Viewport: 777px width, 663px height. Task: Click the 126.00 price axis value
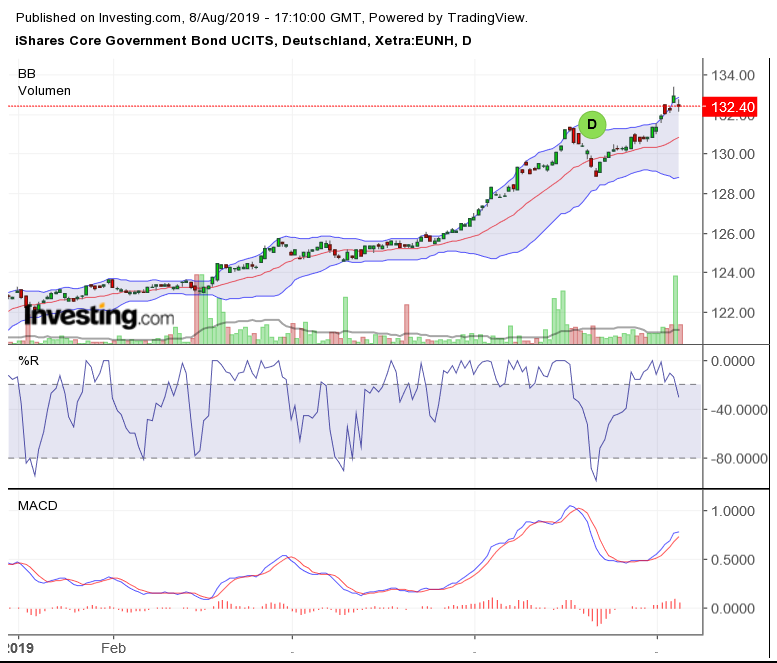point(733,233)
